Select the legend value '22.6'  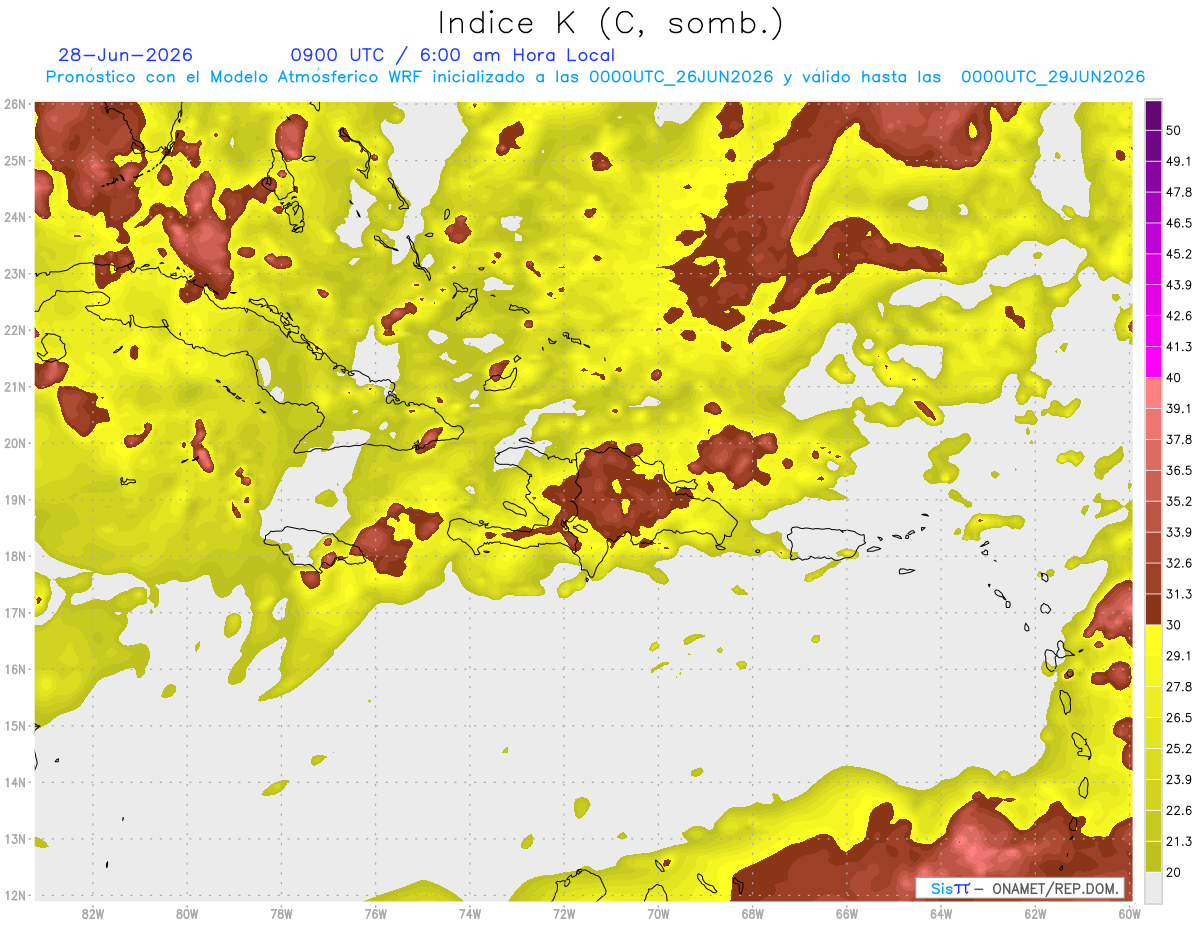tap(1179, 810)
